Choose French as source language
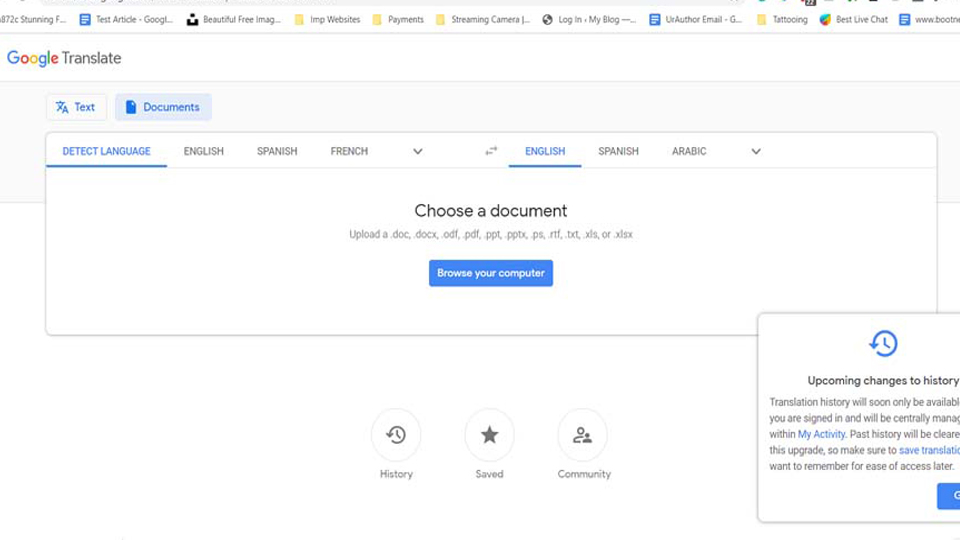The width and height of the screenshot is (960, 540). [x=349, y=151]
